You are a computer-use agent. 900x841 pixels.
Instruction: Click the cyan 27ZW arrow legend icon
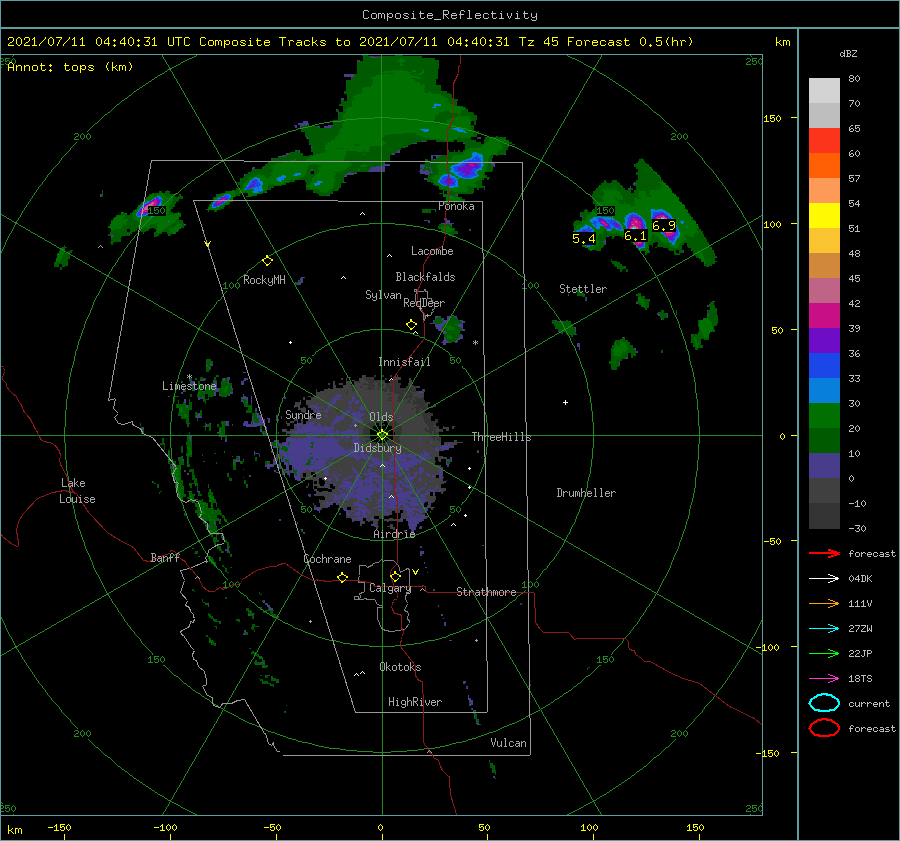pos(824,629)
